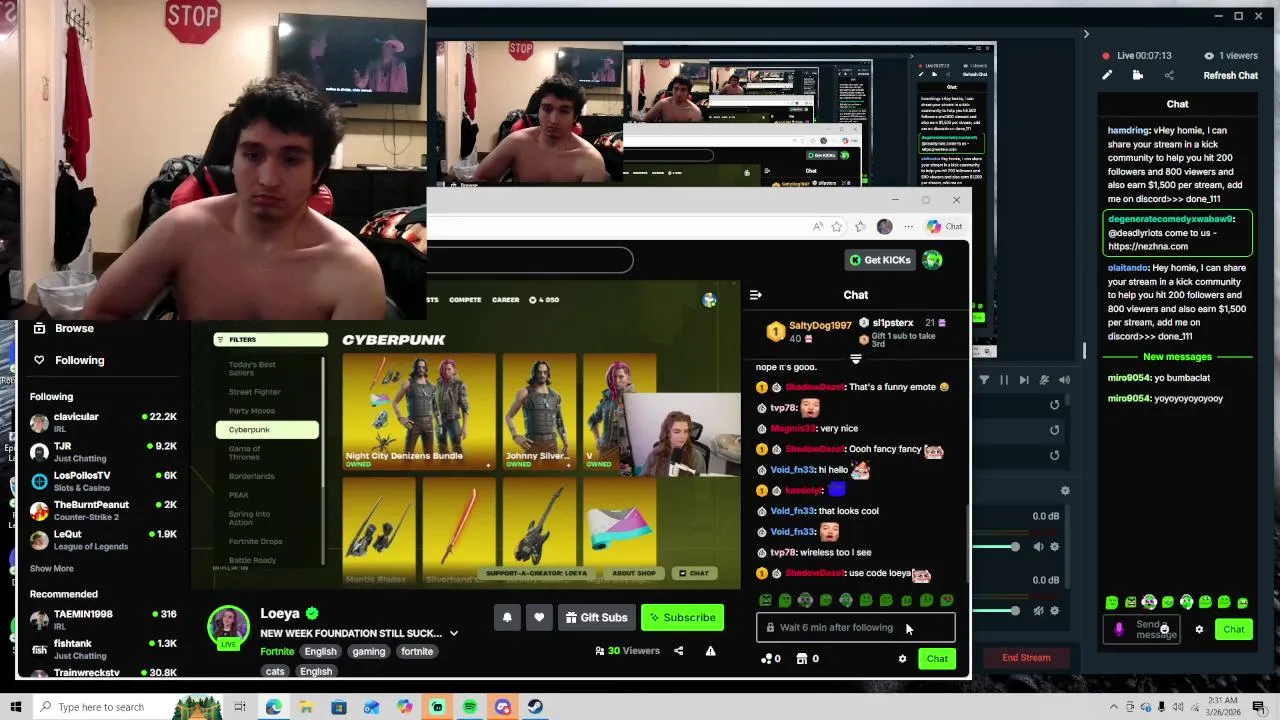This screenshot has height=720, width=1280.
Task: Click the edit pencil icon in dashboard
Action: point(1107,75)
